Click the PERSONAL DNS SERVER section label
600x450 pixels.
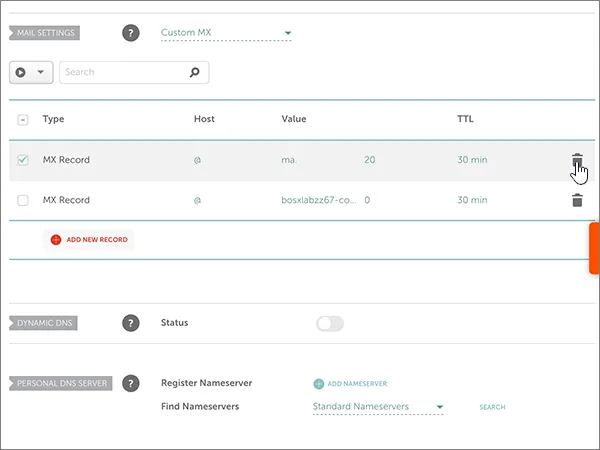tap(61, 383)
